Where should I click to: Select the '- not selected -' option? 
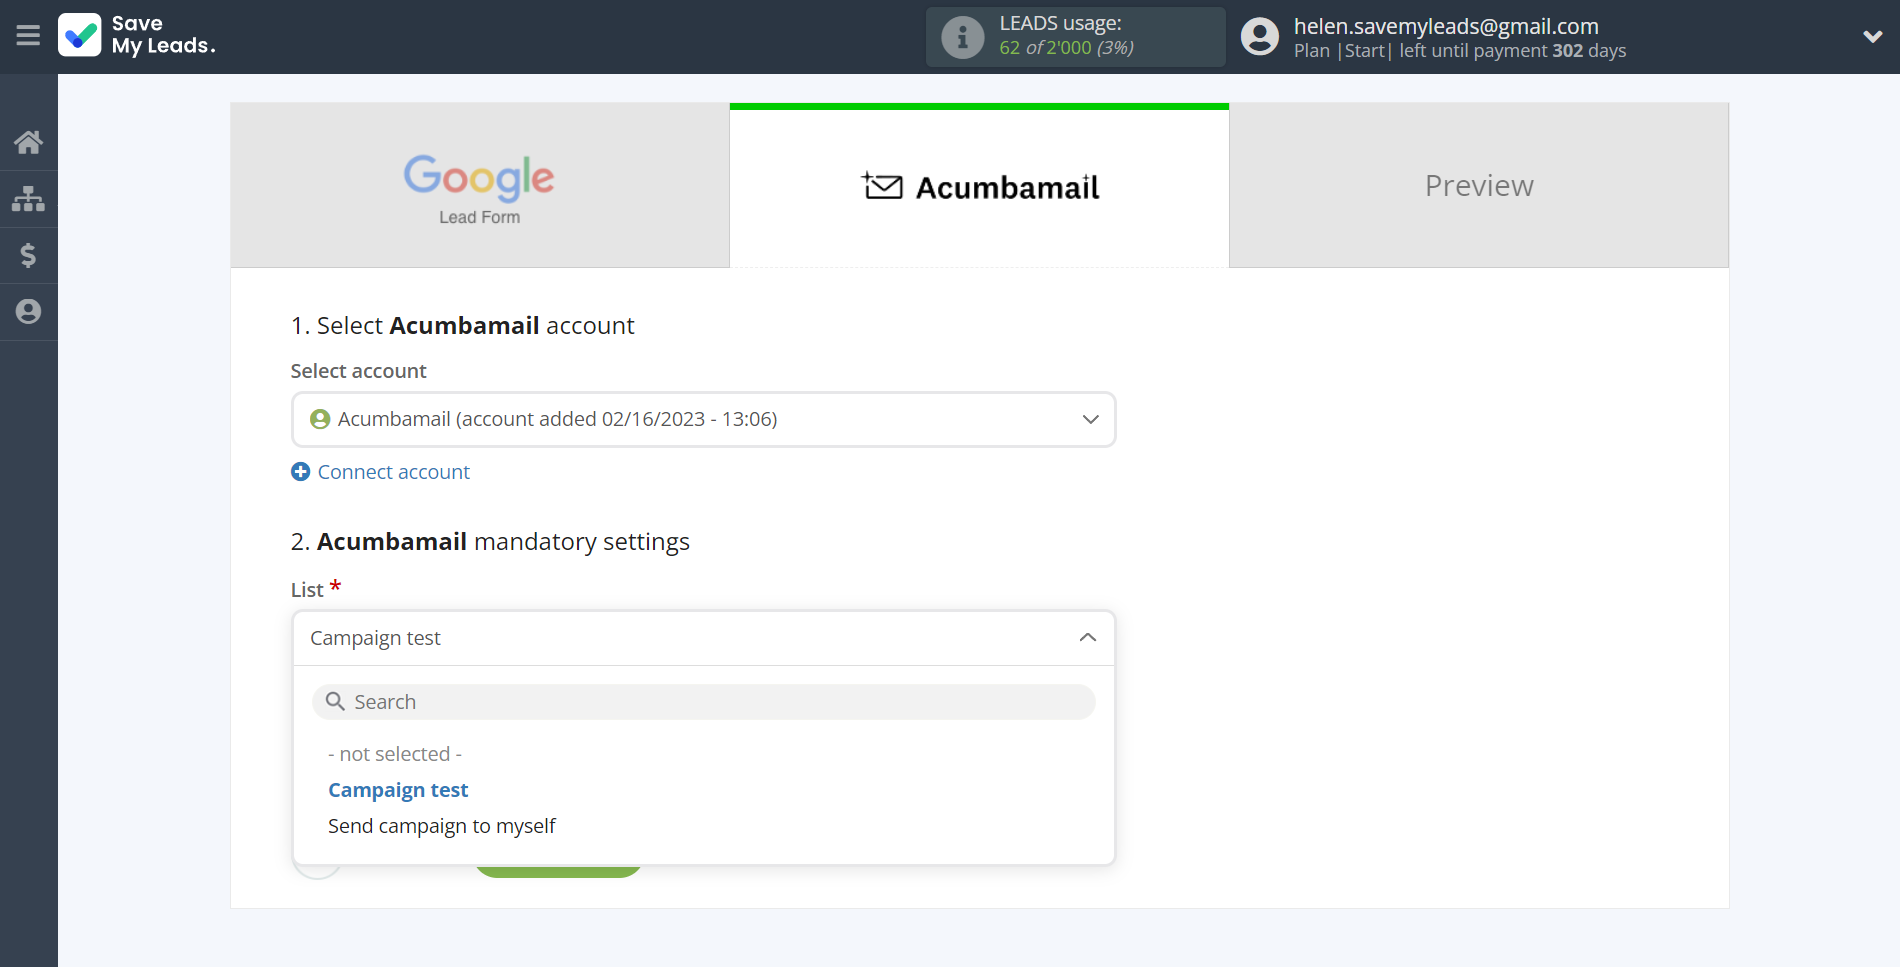pyautogui.click(x=394, y=754)
